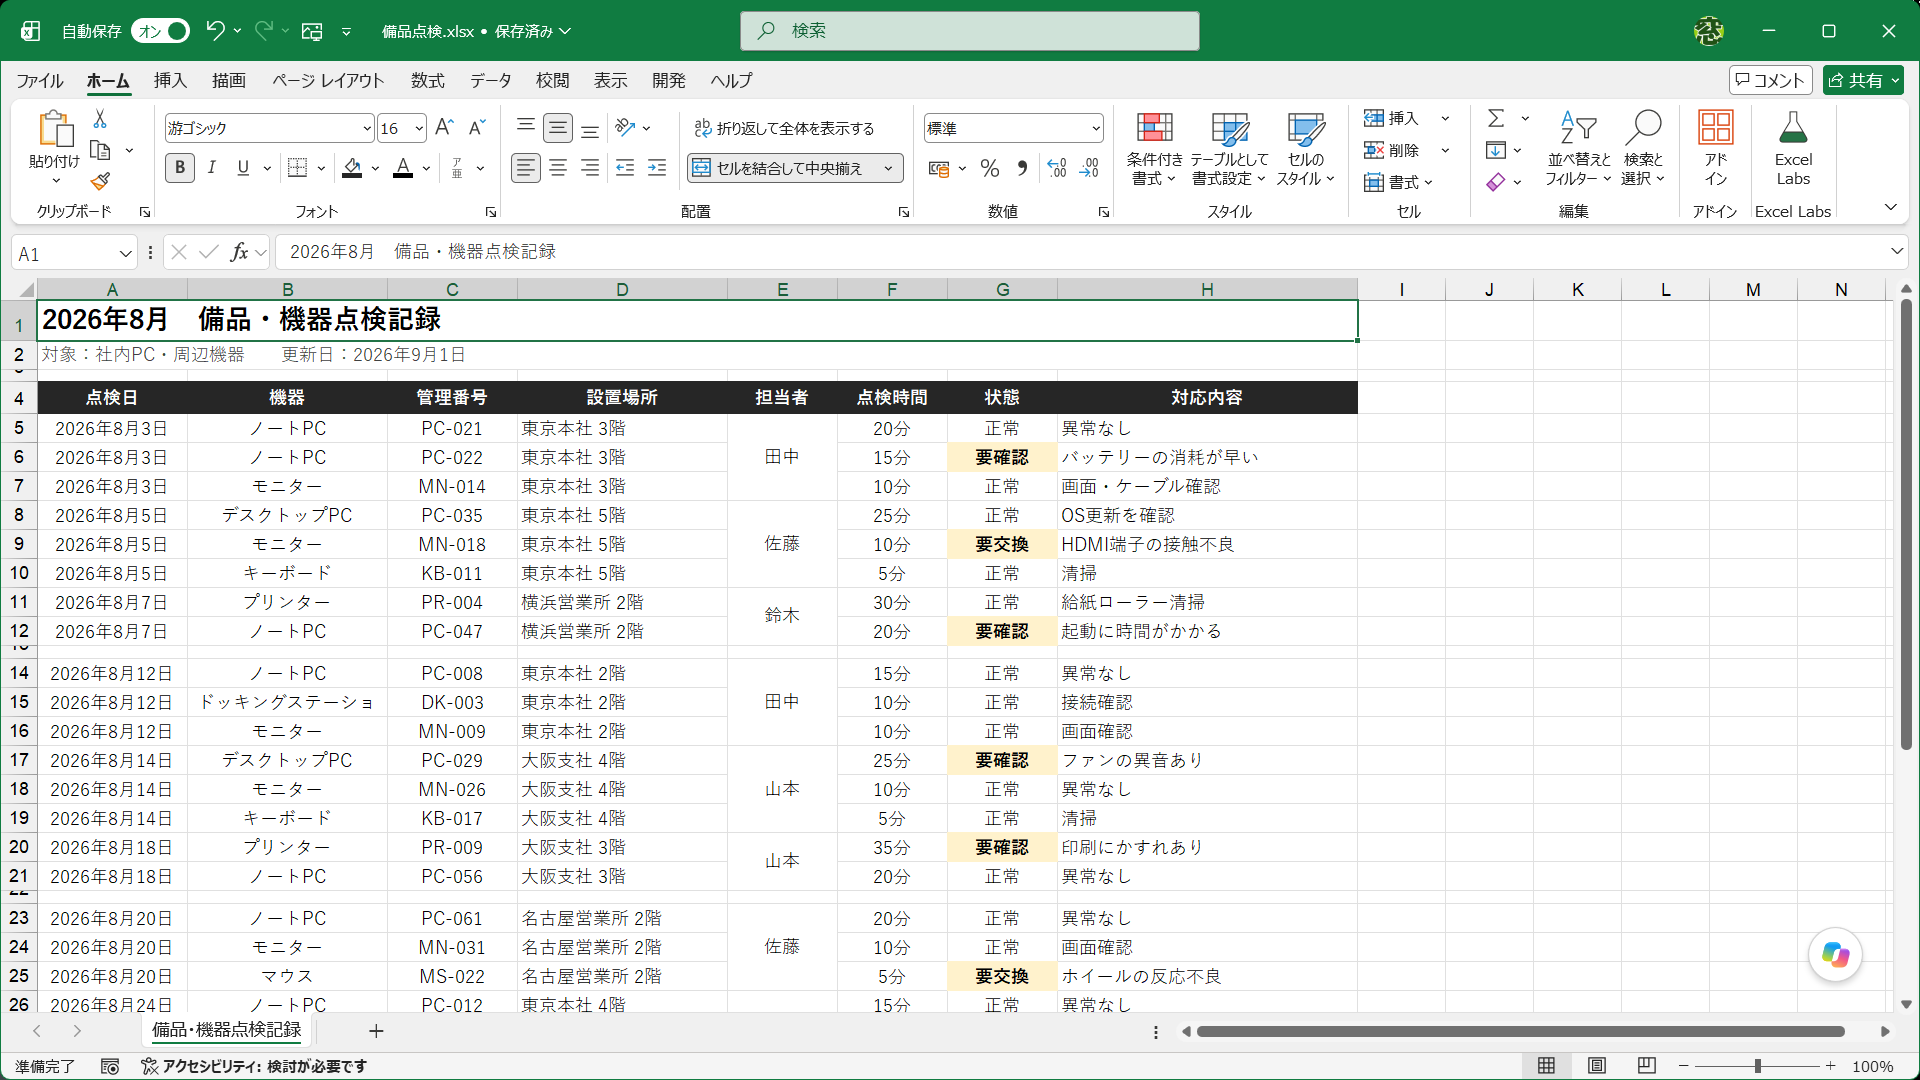Image resolution: width=1920 pixels, height=1080 pixels.
Task: Switch to Insert (挿入) tab
Action: pos(170,81)
